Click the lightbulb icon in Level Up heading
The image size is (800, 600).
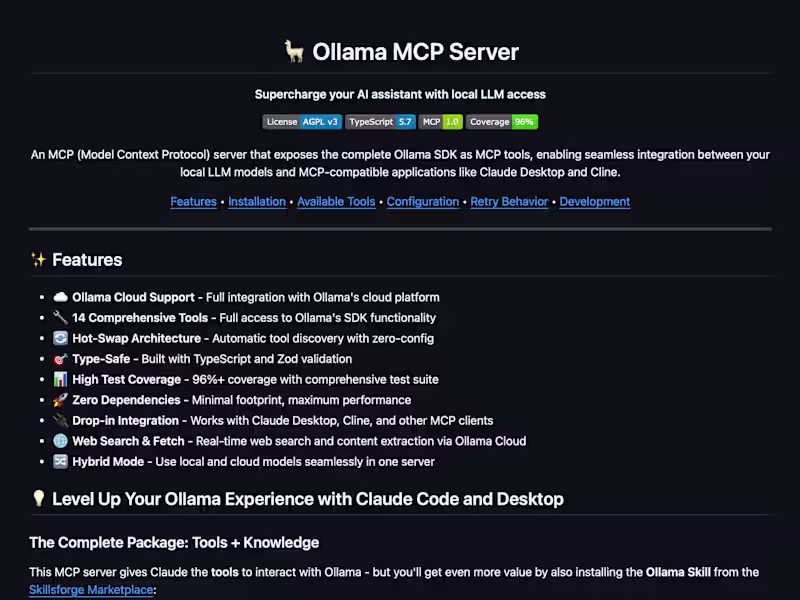pos(38,498)
